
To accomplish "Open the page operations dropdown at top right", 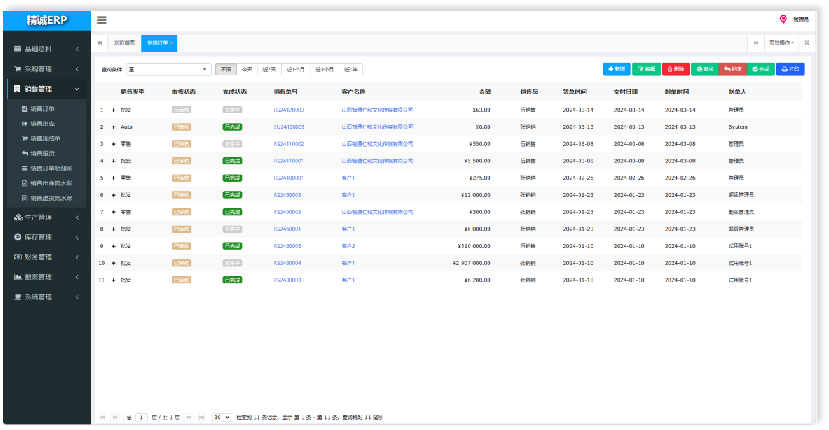I will pyautogui.click(x=781, y=43).
